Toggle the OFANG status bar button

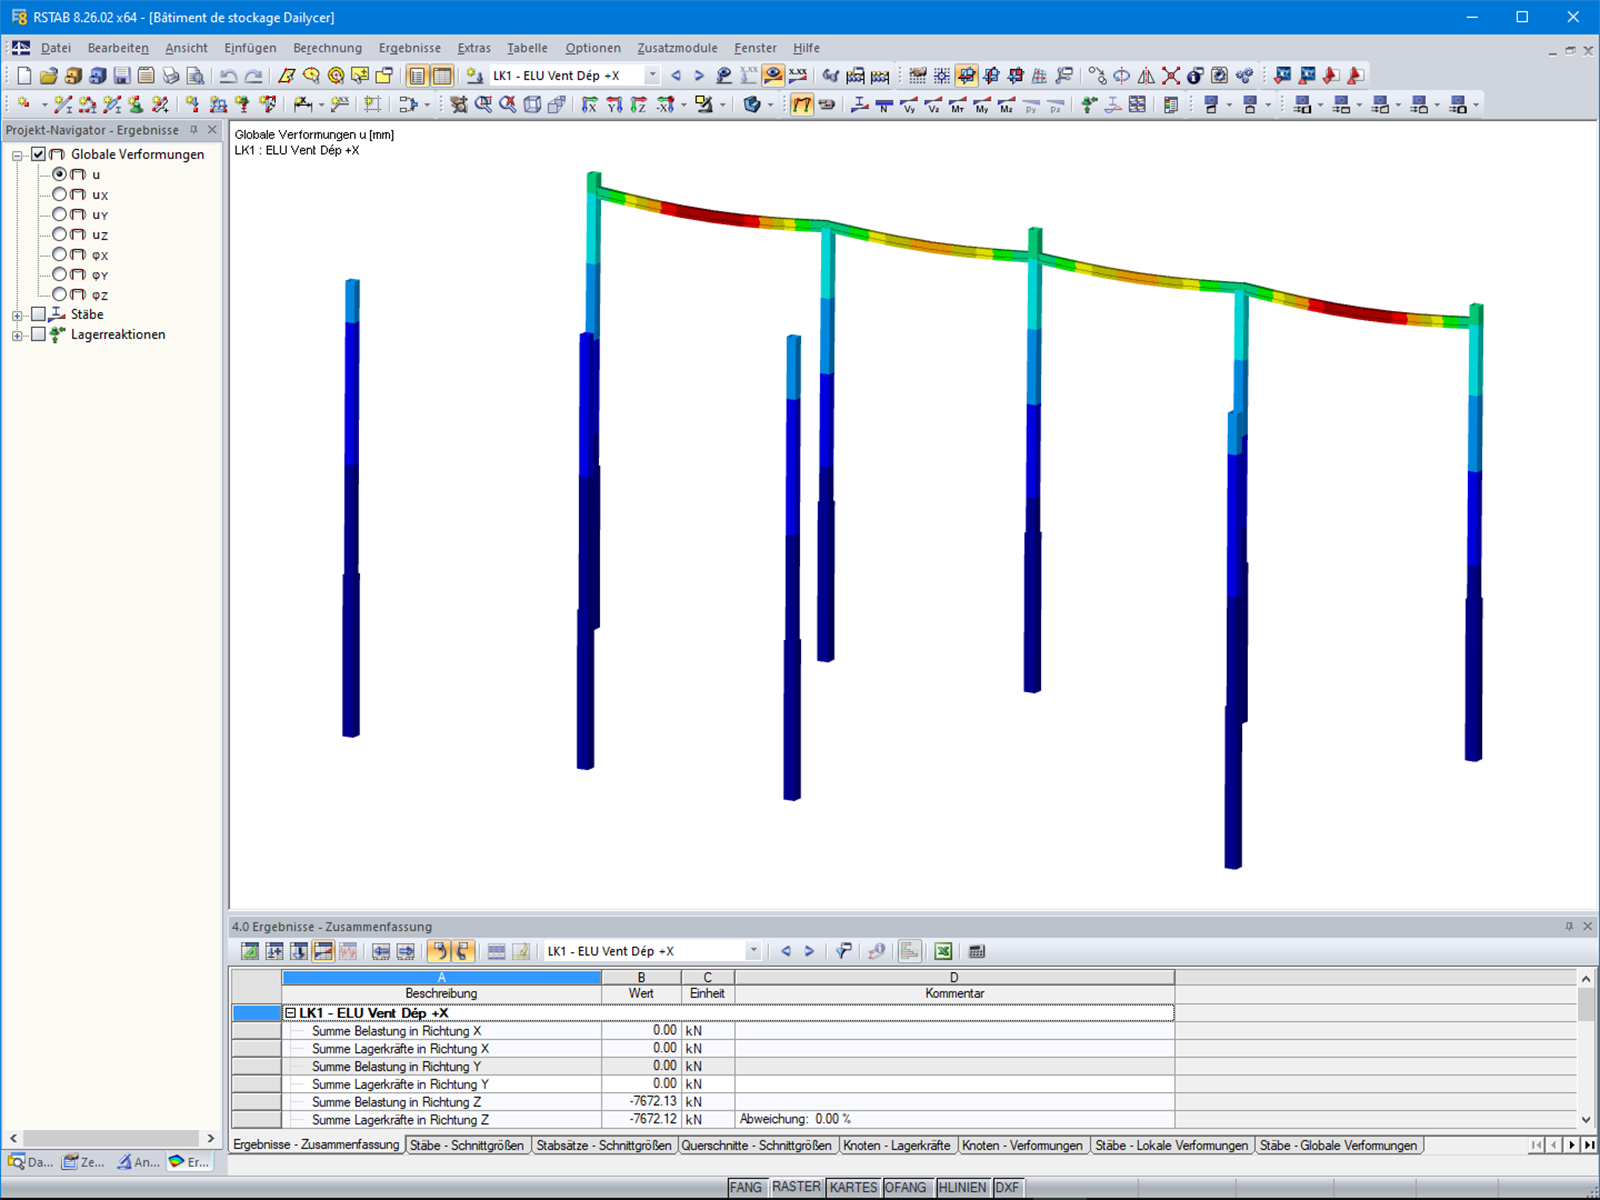click(x=906, y=1187)
